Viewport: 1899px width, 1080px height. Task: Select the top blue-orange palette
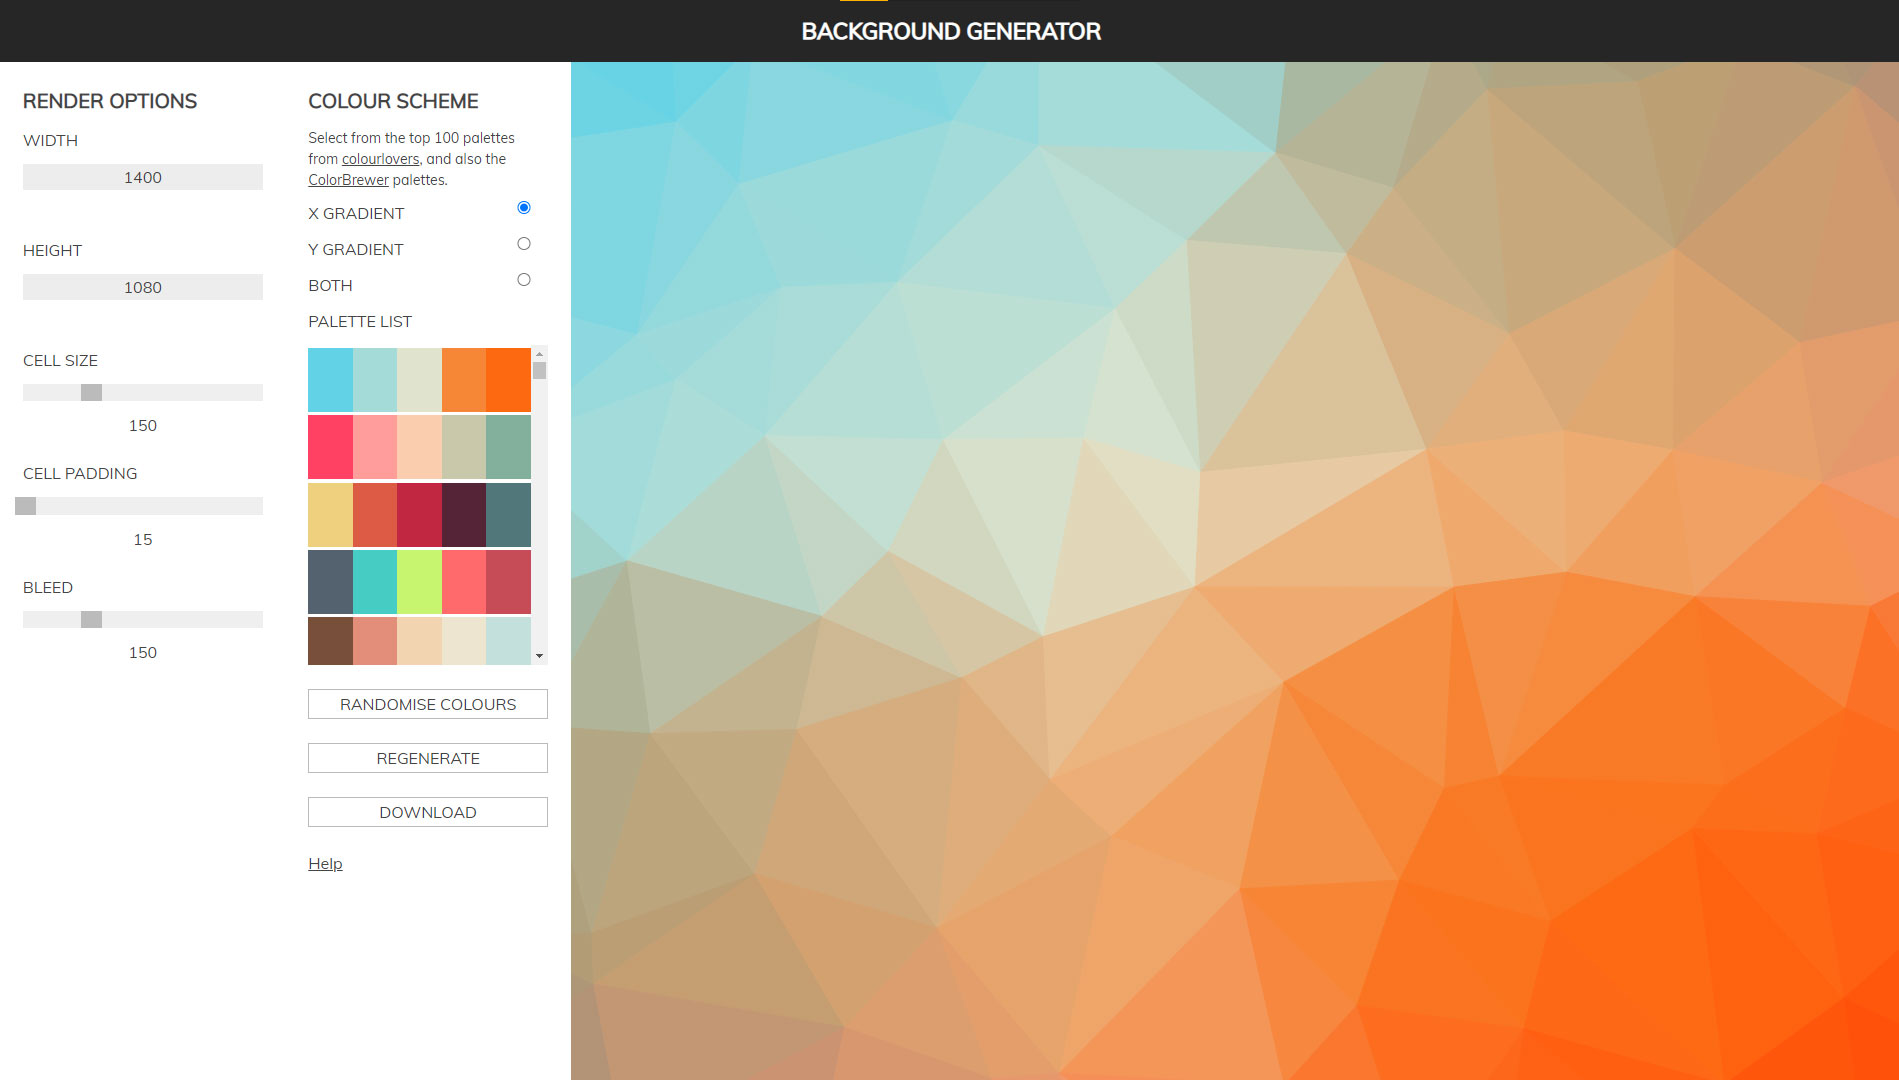(x=420, y=379)
